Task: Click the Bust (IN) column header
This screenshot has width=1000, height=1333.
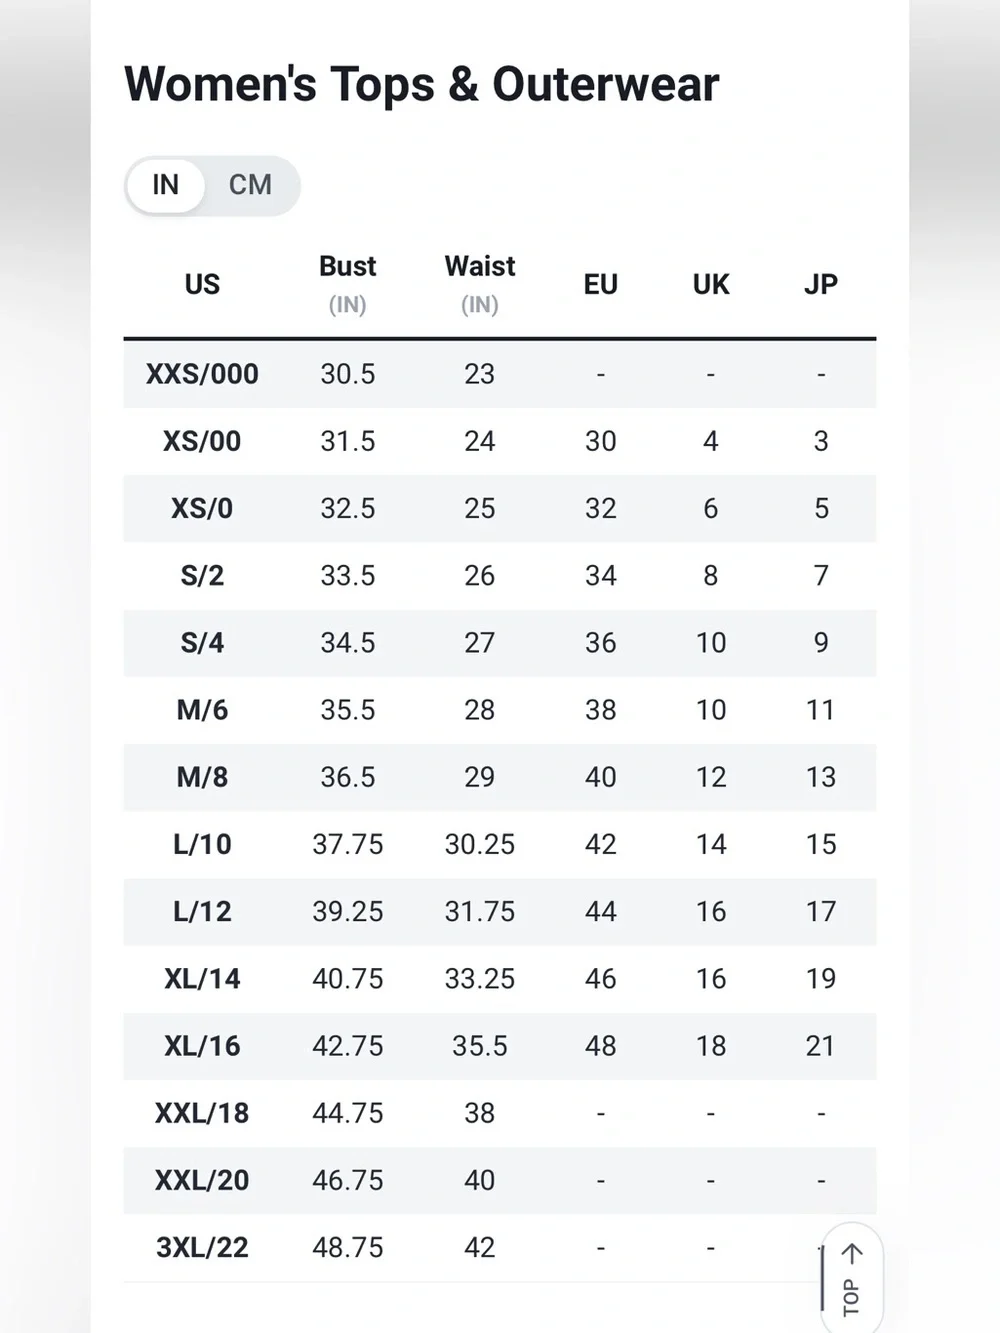Action: [348, 284]
